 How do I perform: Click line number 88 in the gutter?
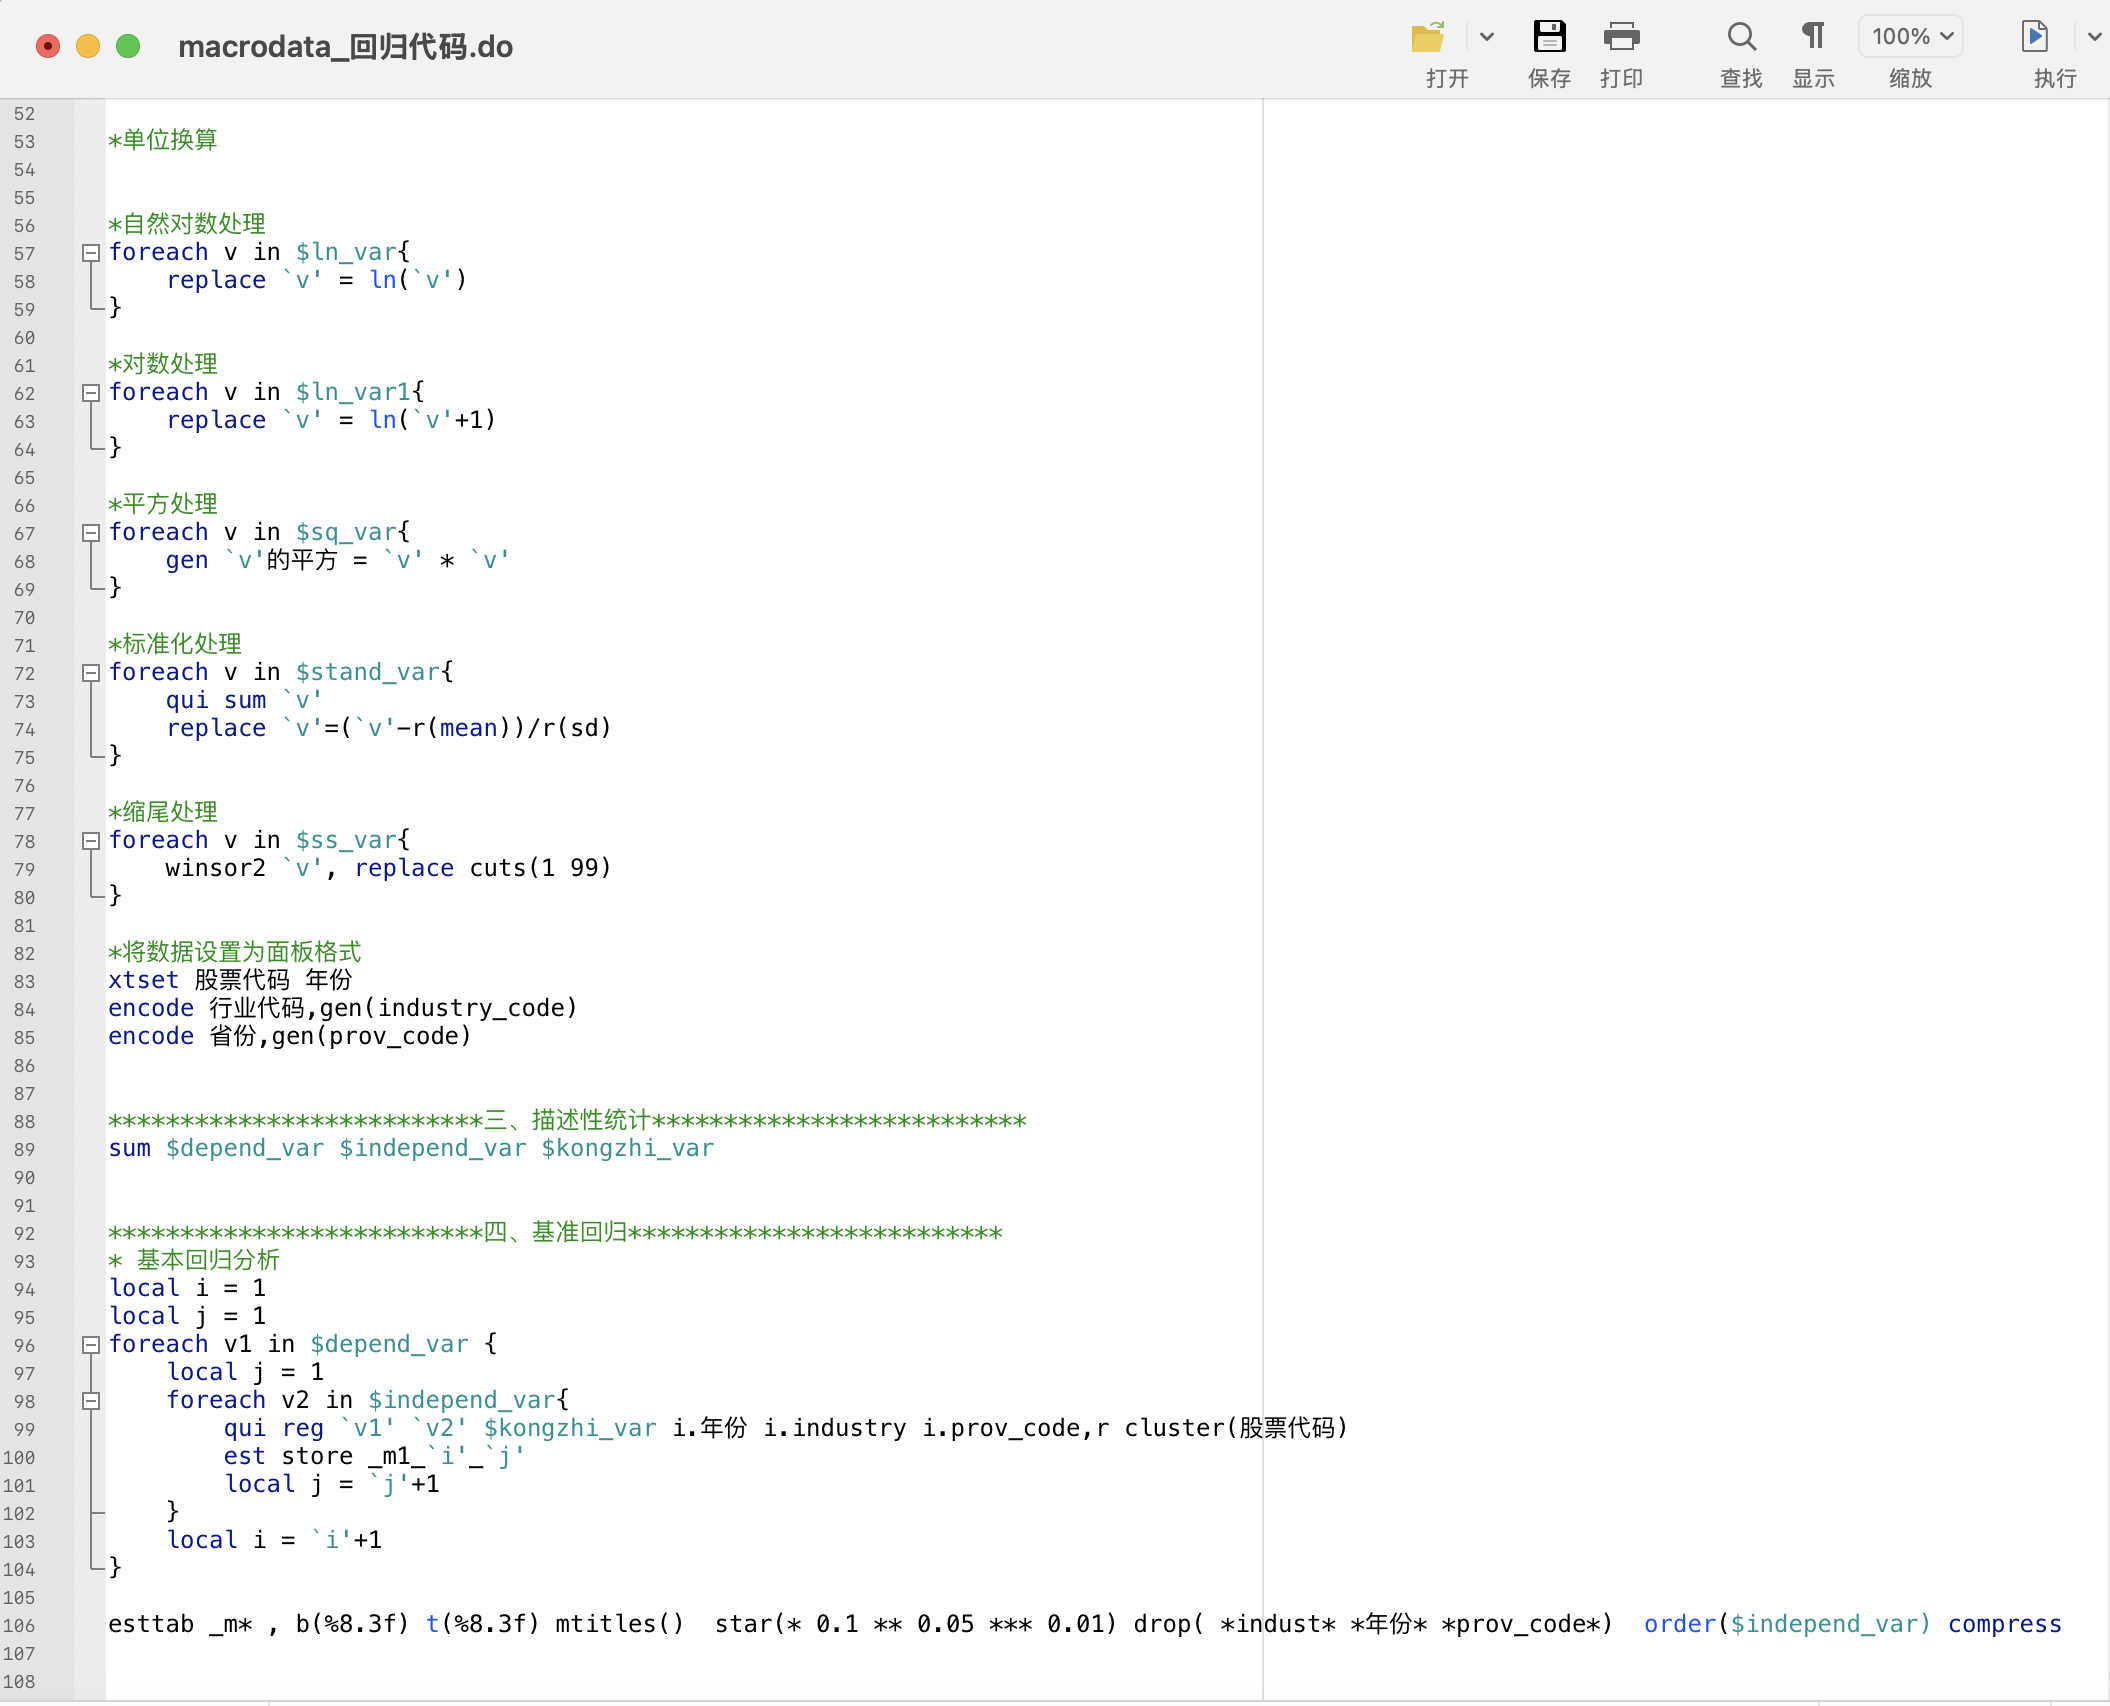[24, 1122]
